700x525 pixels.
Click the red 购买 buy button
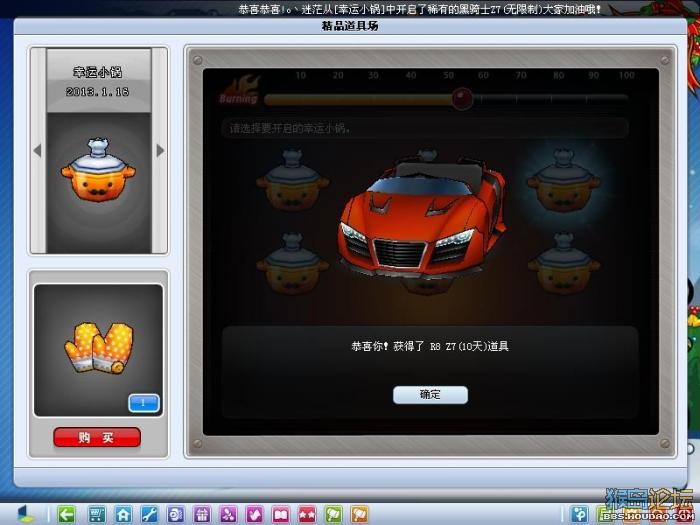coord(97,437)
